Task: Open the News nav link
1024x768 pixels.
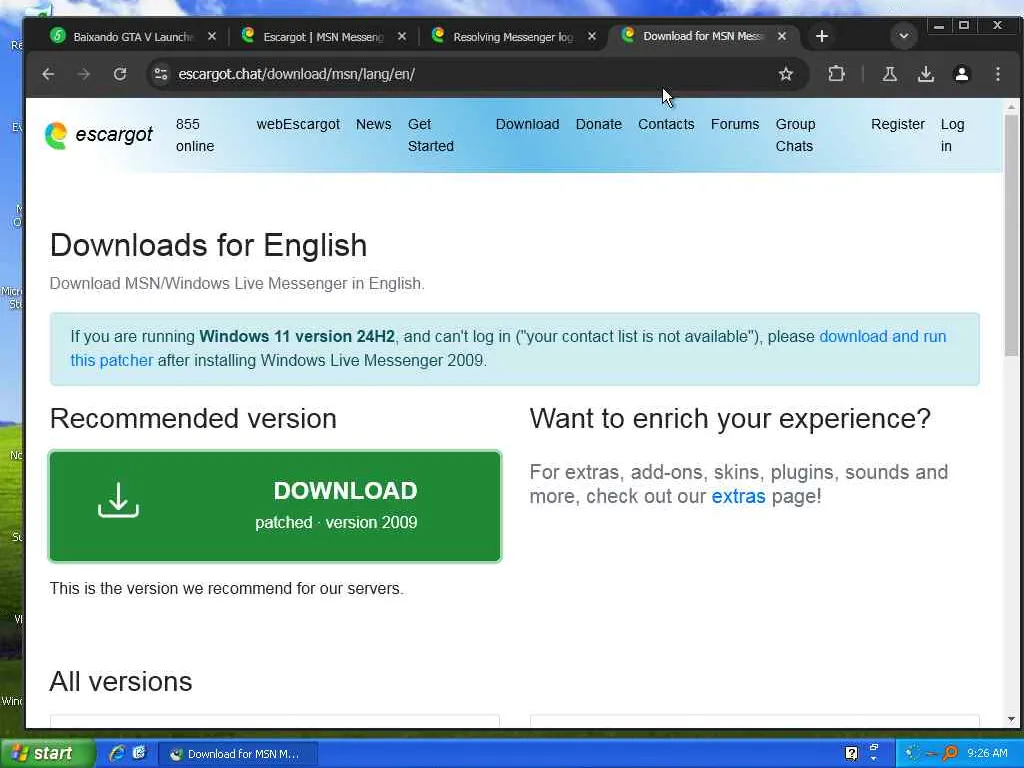Action: tap(374, 124)
